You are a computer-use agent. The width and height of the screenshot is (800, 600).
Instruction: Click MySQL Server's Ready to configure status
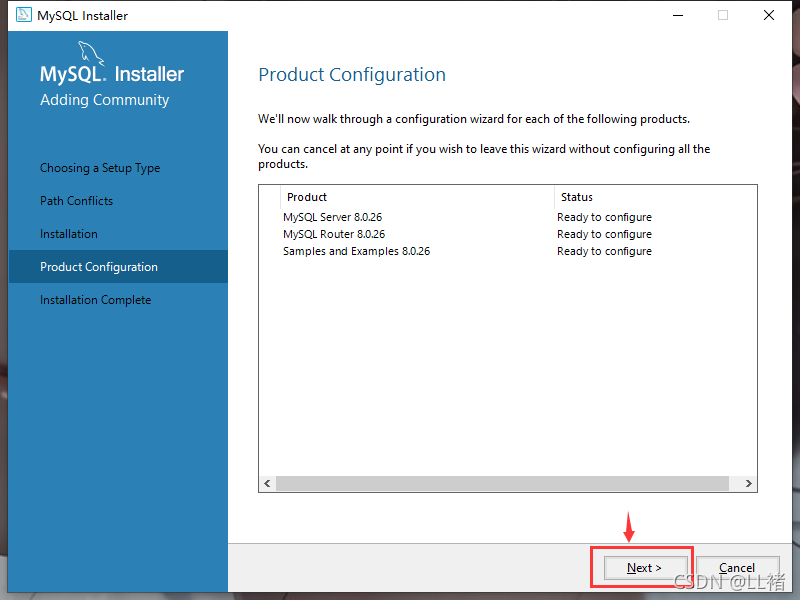point(605,217)
